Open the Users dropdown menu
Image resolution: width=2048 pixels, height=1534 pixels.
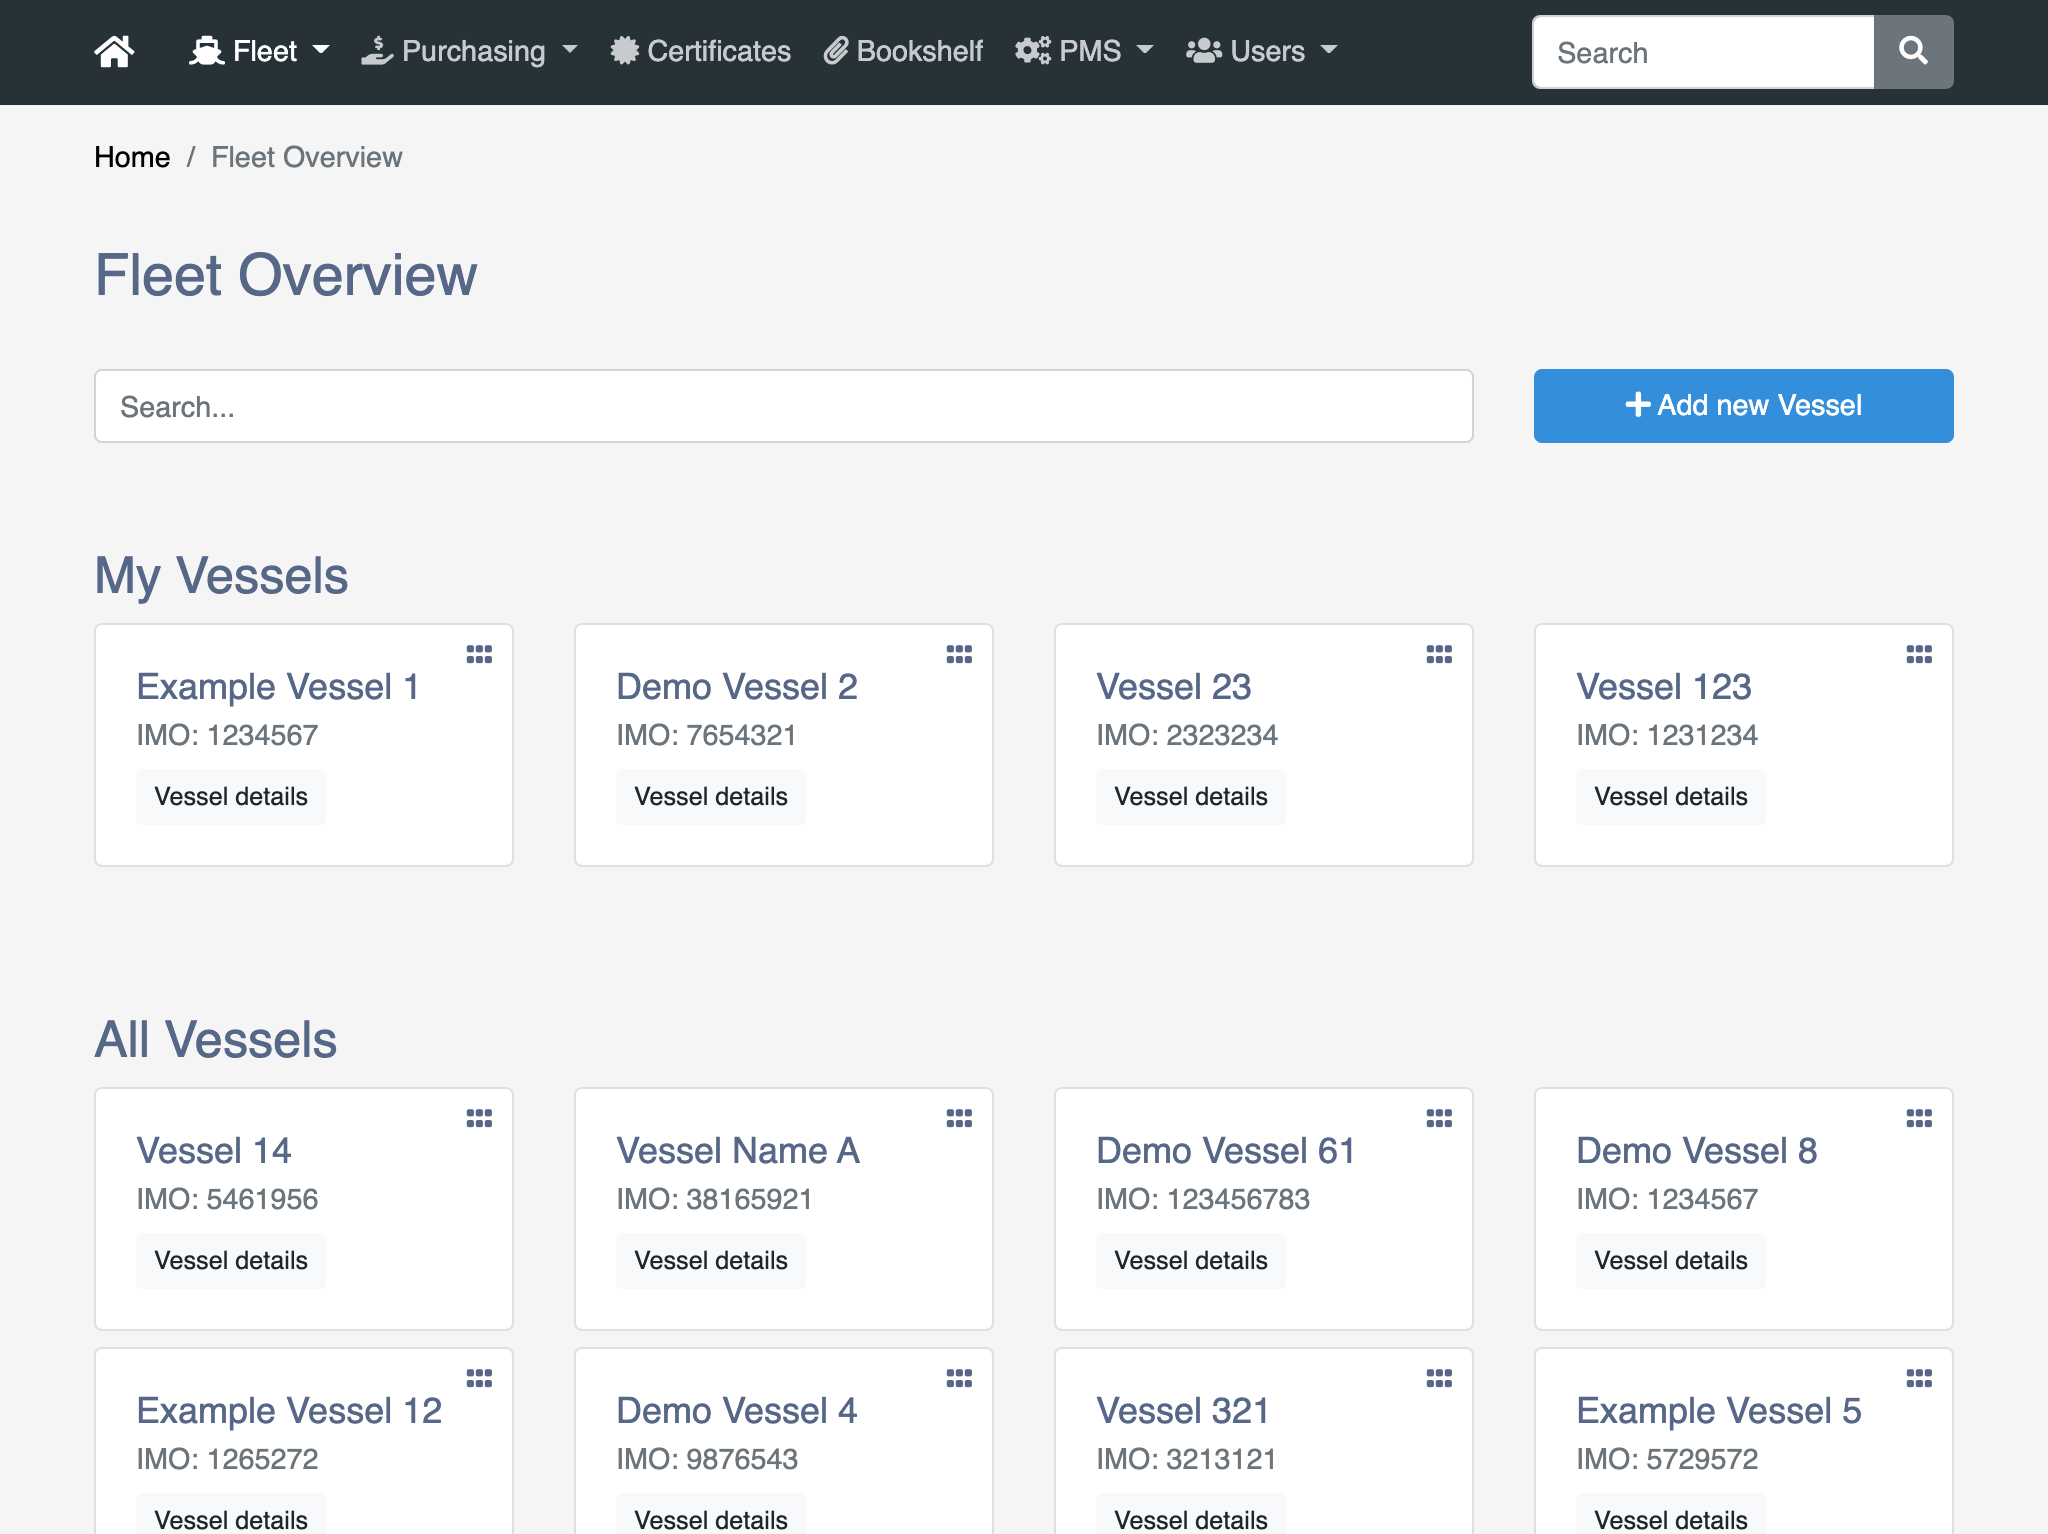(1261, 51)
